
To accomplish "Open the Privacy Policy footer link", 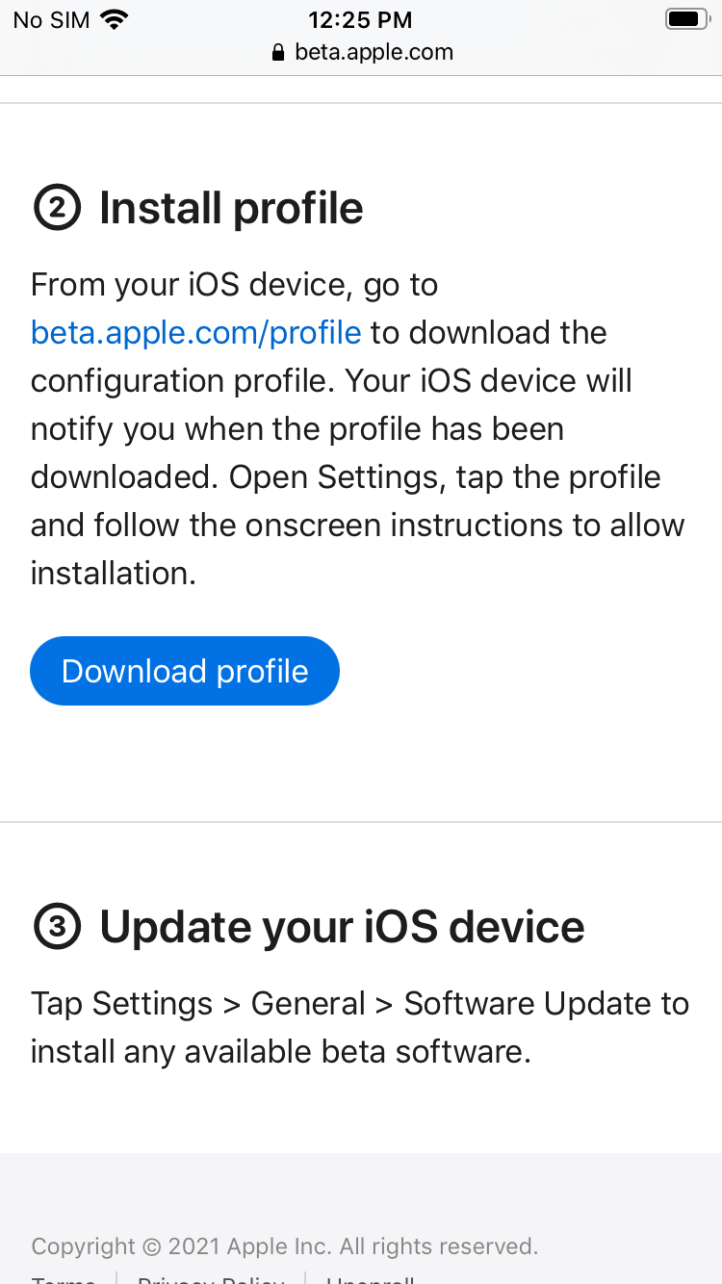I will [x=210, y=1278].
